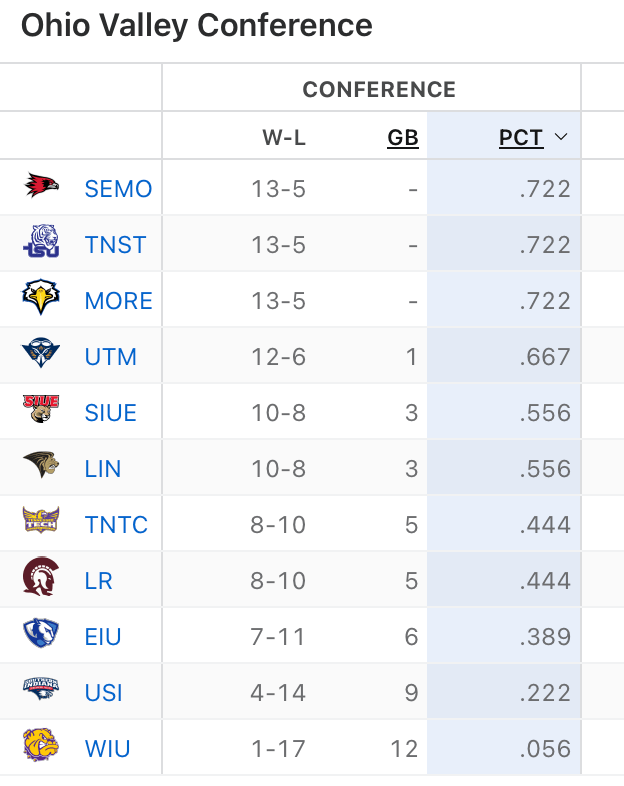Click the Southern Indiana logo
This screenshot has height=786, width=624.
click(41, 691)
